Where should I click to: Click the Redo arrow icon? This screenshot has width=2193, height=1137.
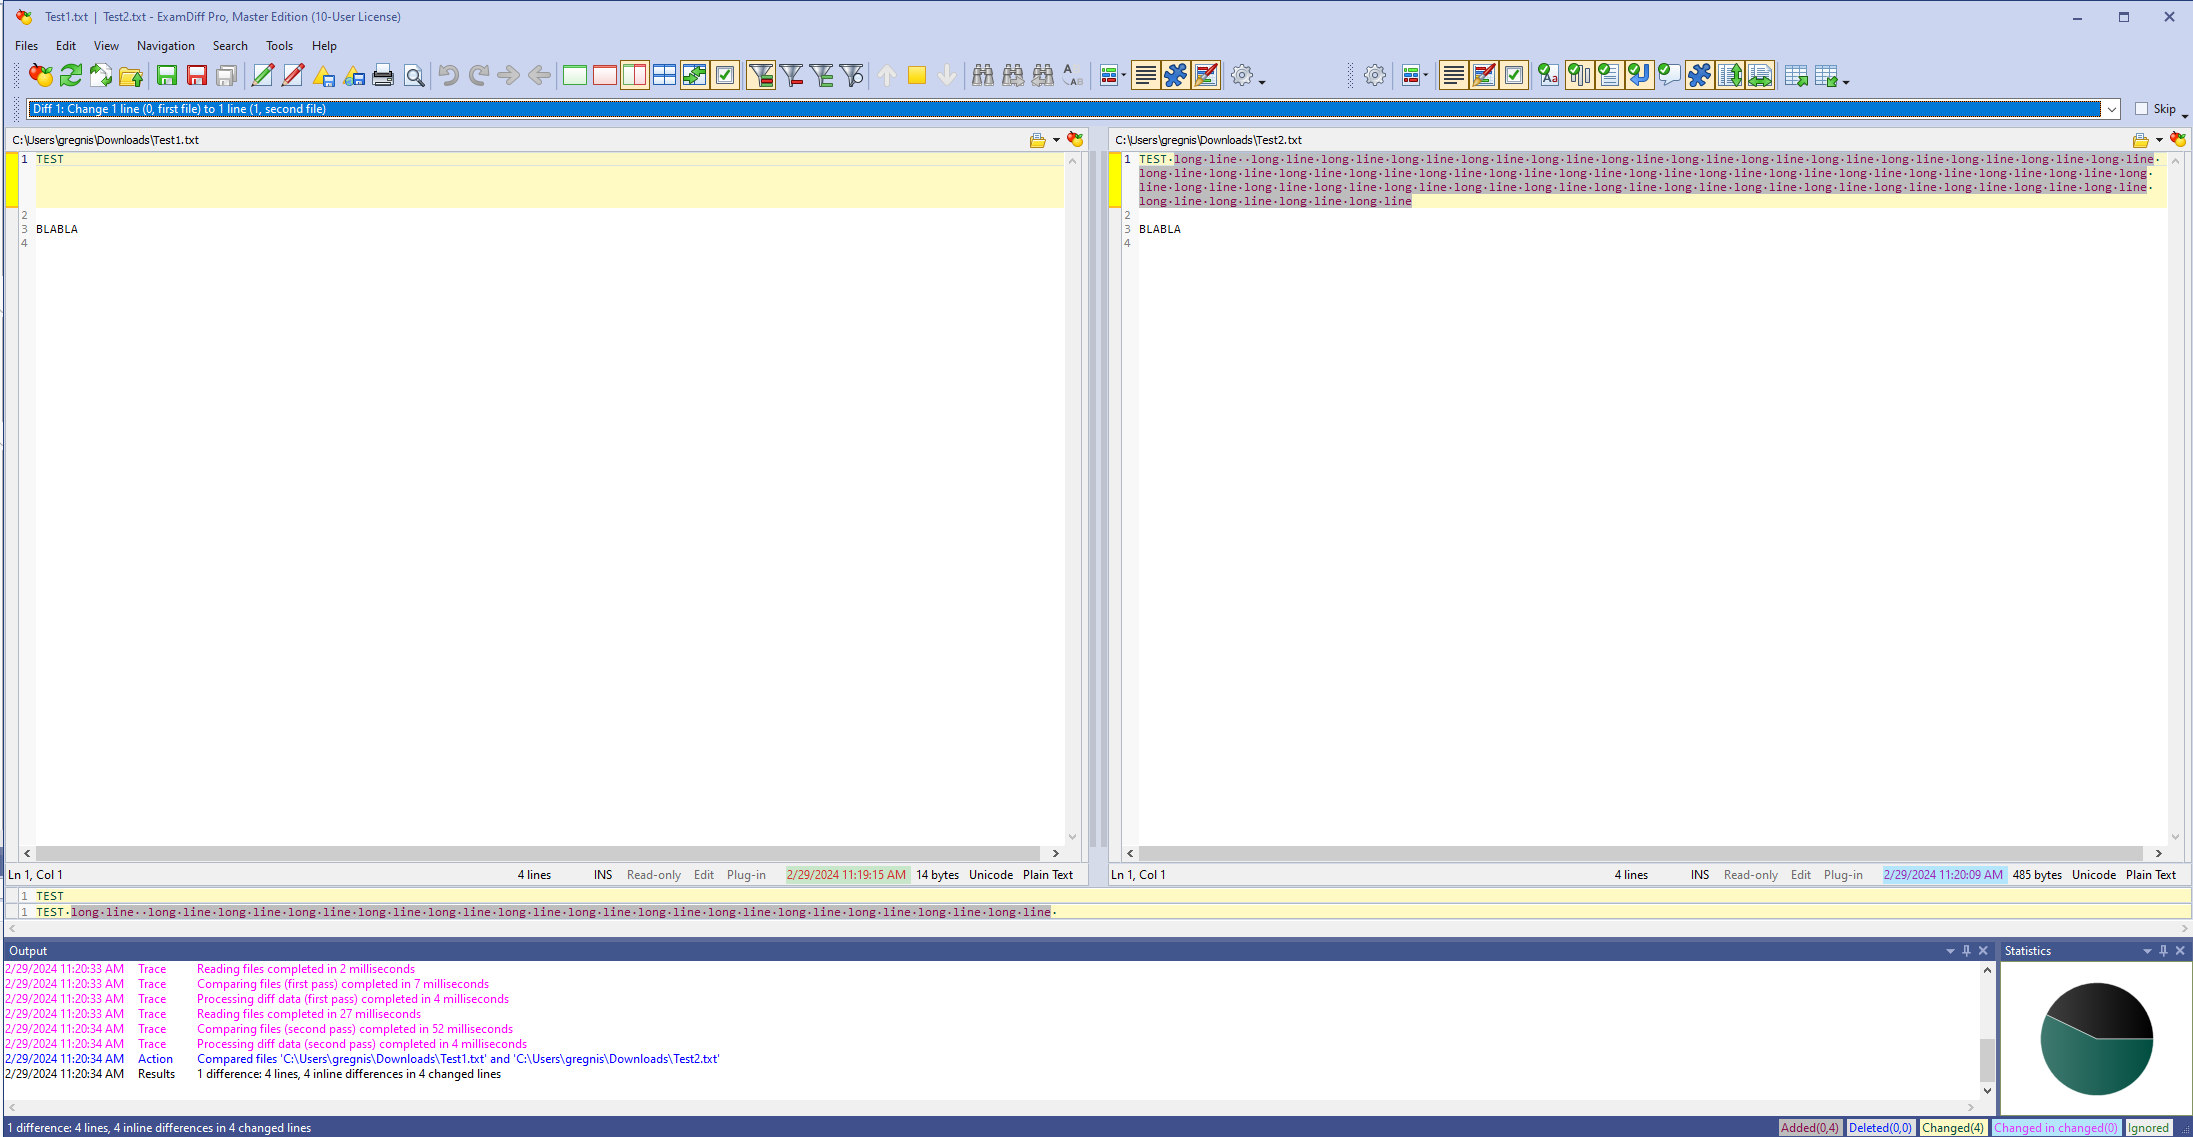(x=479, y=75)
